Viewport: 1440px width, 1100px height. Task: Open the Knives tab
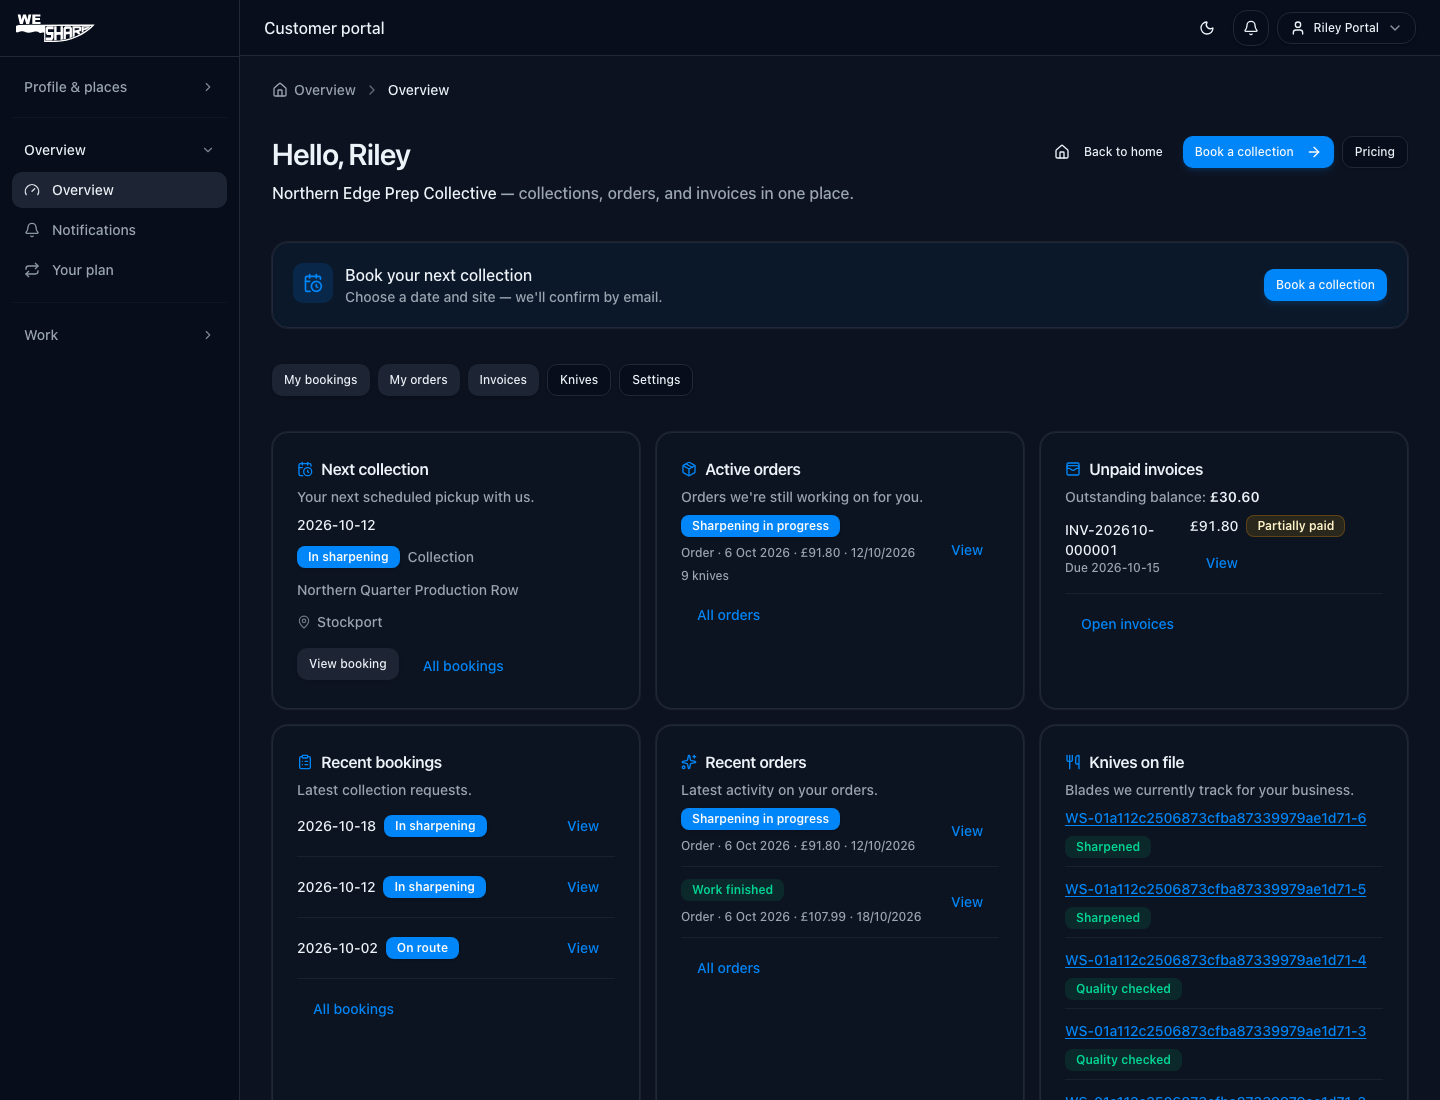[579, 380]
